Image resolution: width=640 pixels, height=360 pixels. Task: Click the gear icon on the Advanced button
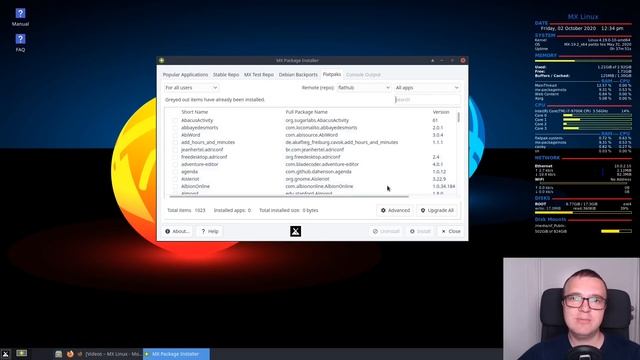pyautogui.click(x=383, y=210)
